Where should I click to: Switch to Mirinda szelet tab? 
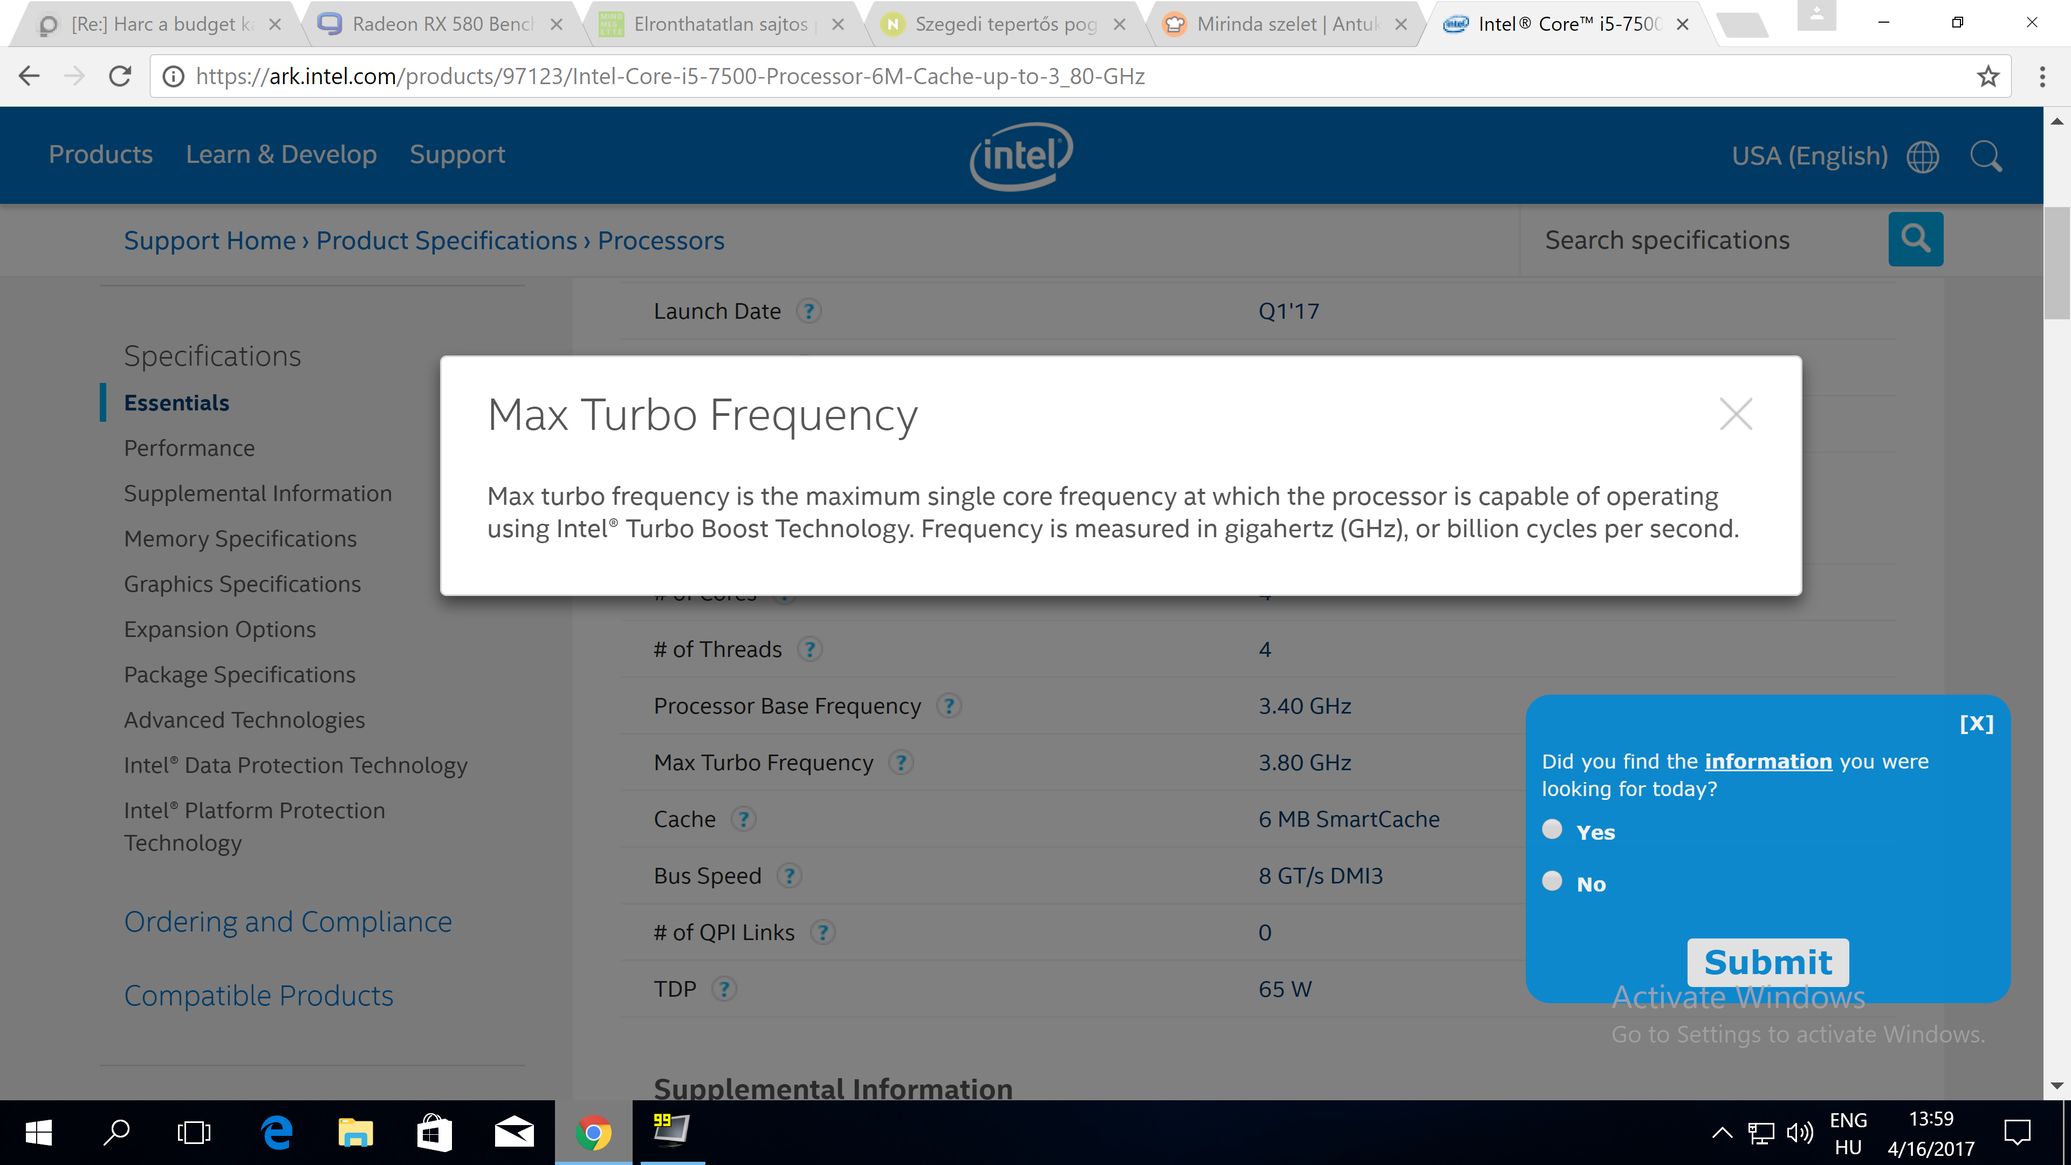1287,24
